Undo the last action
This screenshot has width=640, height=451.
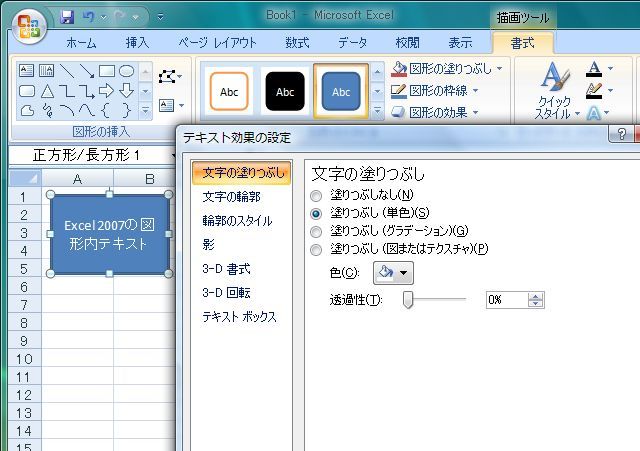coord(89,17)
